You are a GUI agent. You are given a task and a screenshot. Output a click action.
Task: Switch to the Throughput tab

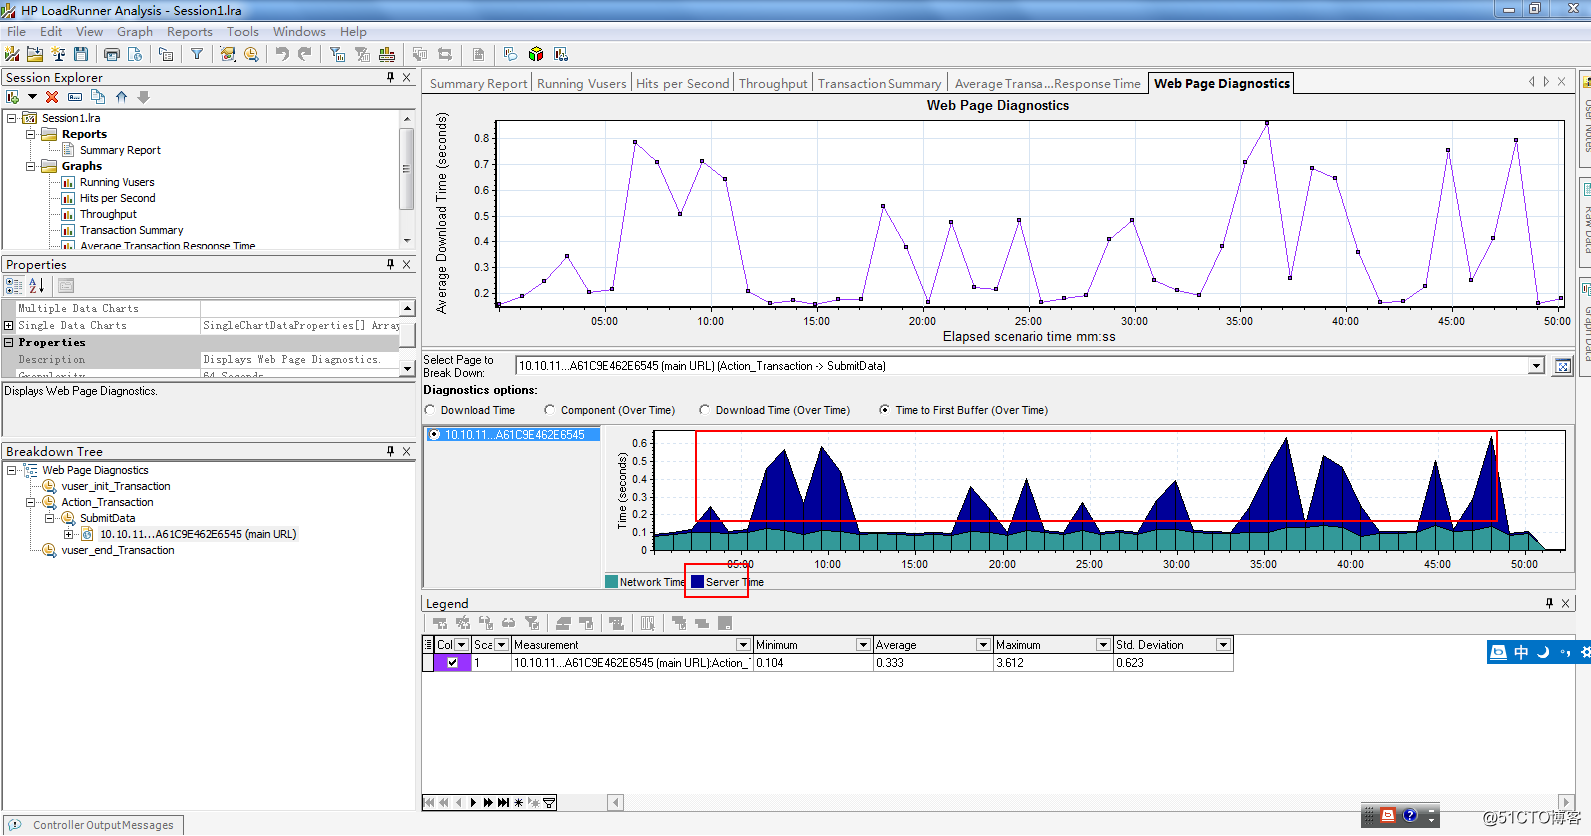(x=773, y=83)
